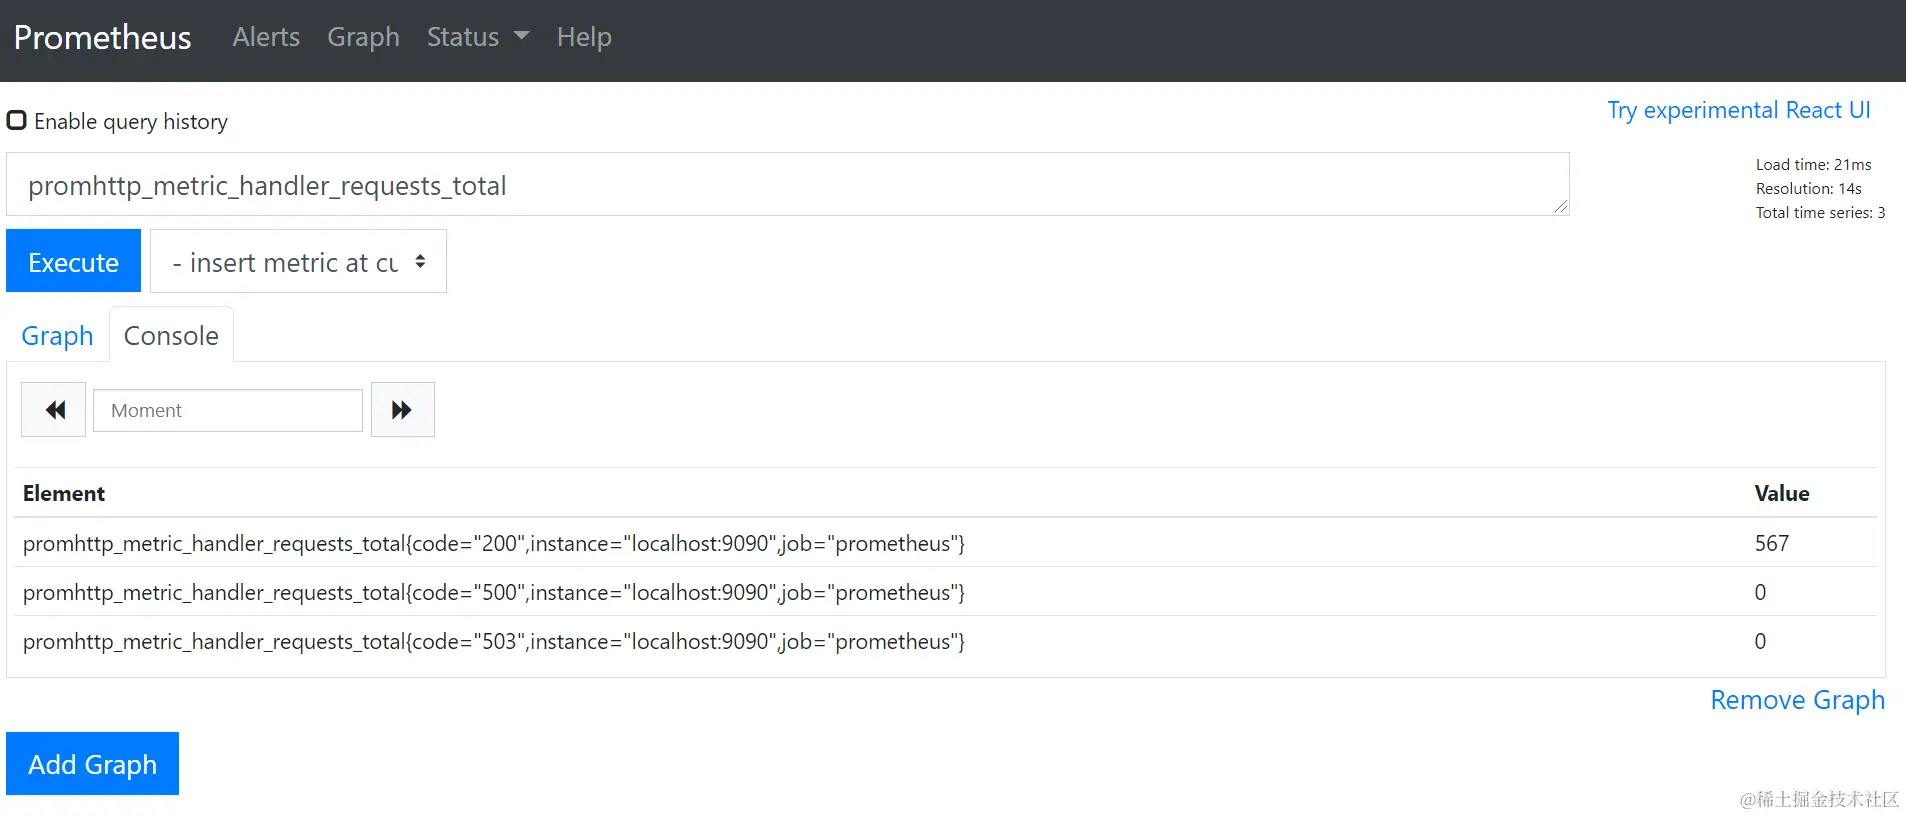Click the 0 value in code="503" row
The height and width of the screenshot is (816, 1906).
pyautogui.click(x=1760, y=642)
